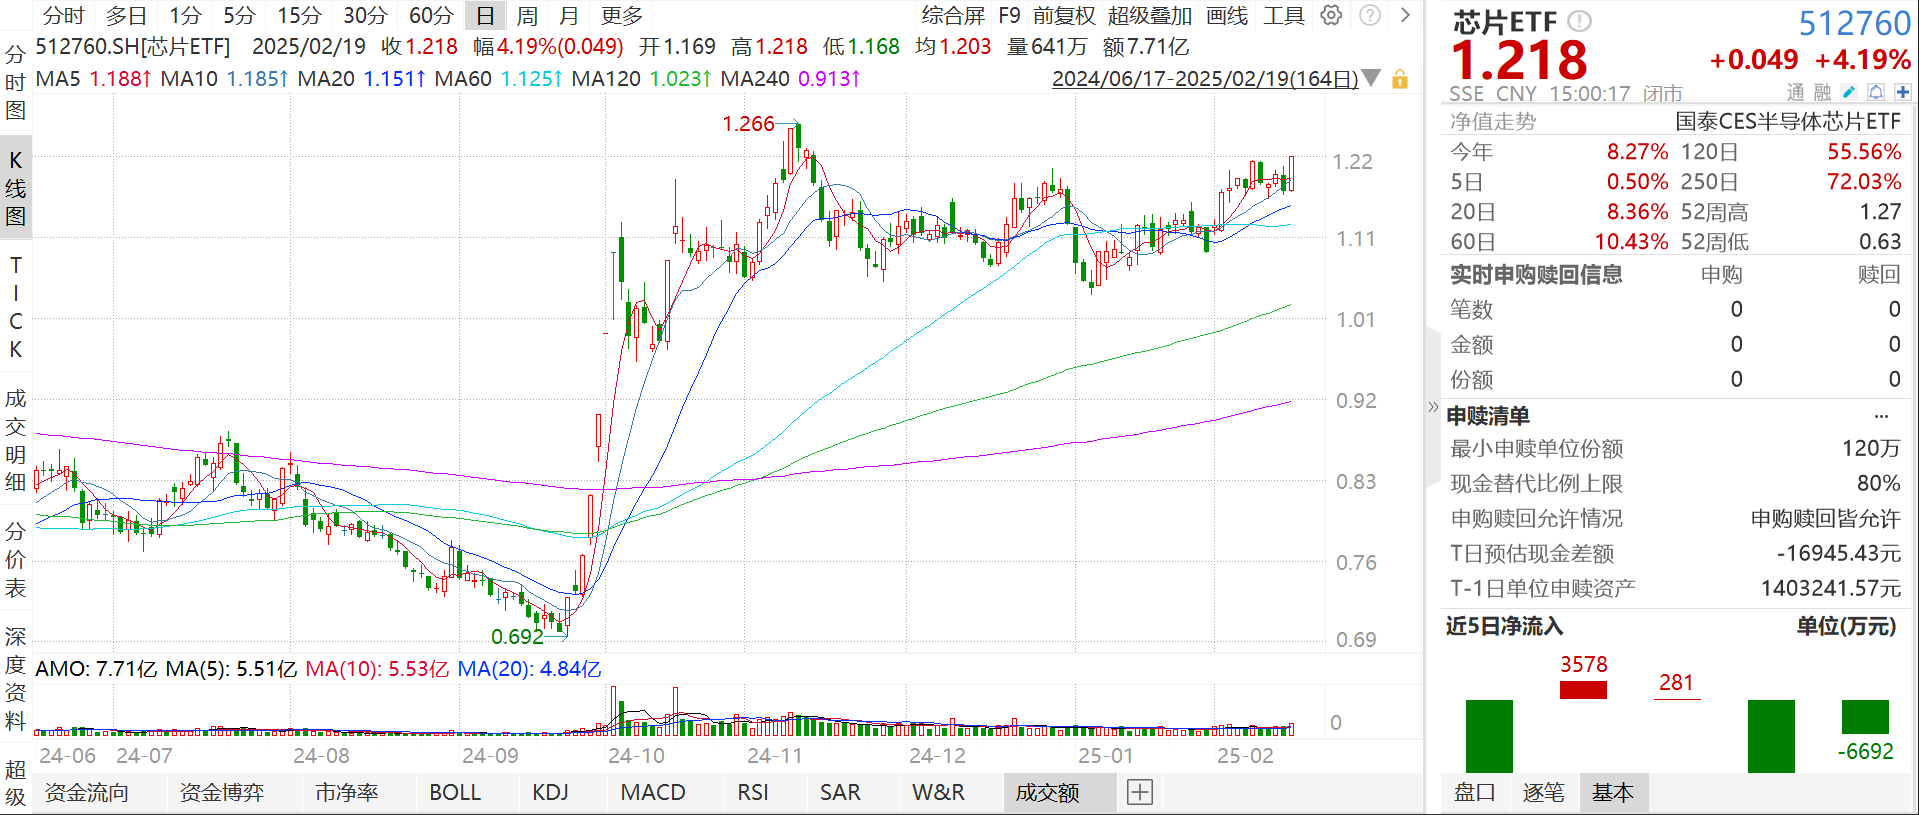
Task: Click the 512760 stock code link
Action: click(x=1854, y=22)
